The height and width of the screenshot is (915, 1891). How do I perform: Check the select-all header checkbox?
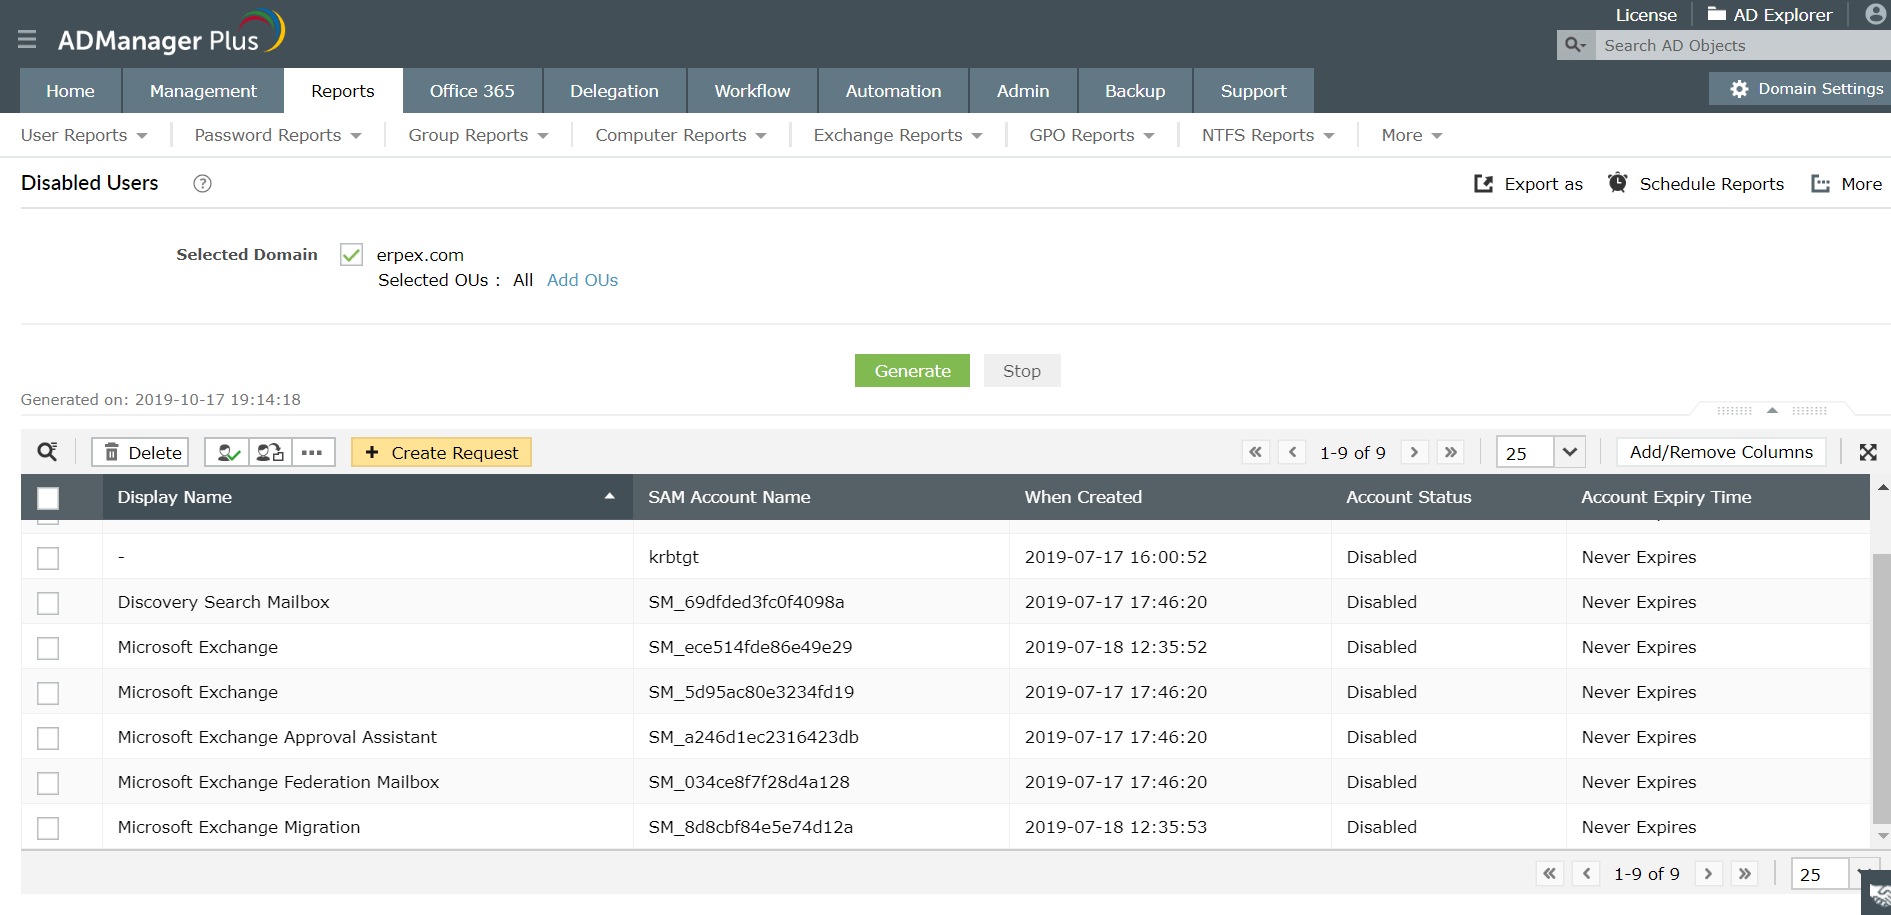pos(48,497)
